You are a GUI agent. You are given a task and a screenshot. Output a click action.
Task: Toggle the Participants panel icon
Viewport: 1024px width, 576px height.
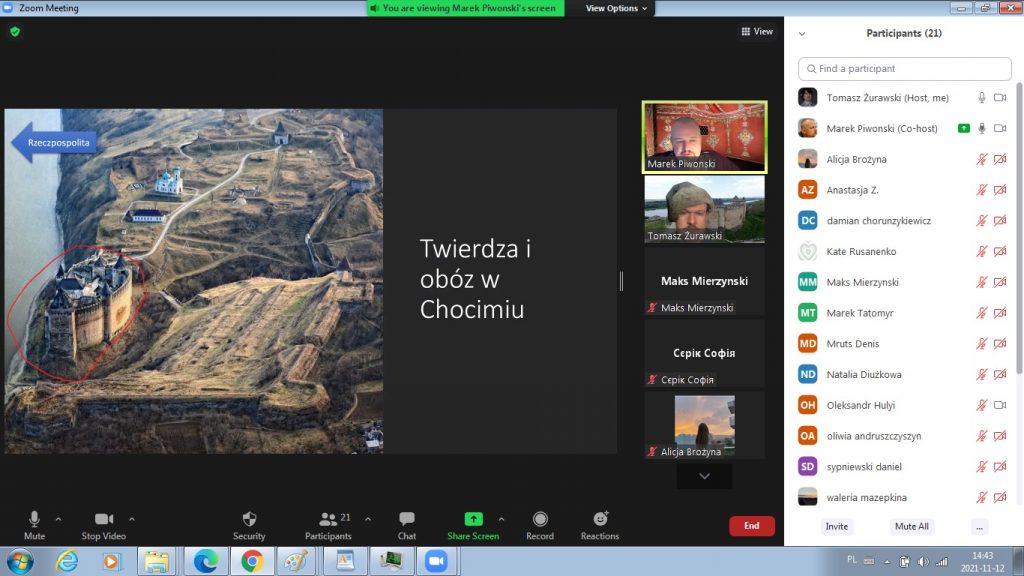[328, 519]
